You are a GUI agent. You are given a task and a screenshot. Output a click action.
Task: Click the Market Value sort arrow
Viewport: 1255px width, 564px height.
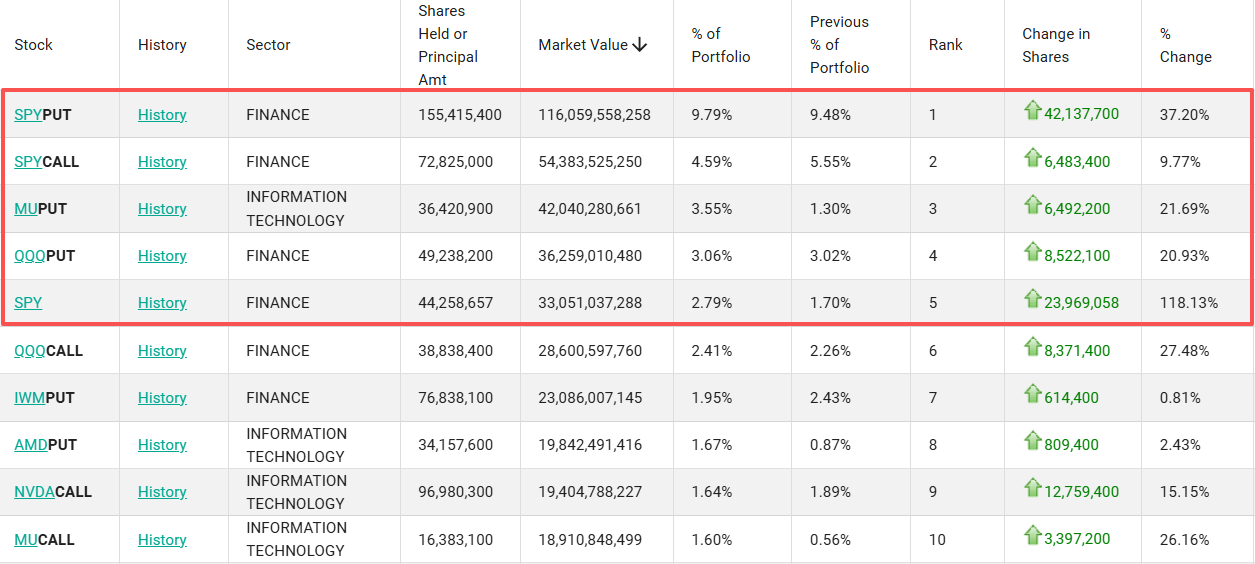point(640,45)
